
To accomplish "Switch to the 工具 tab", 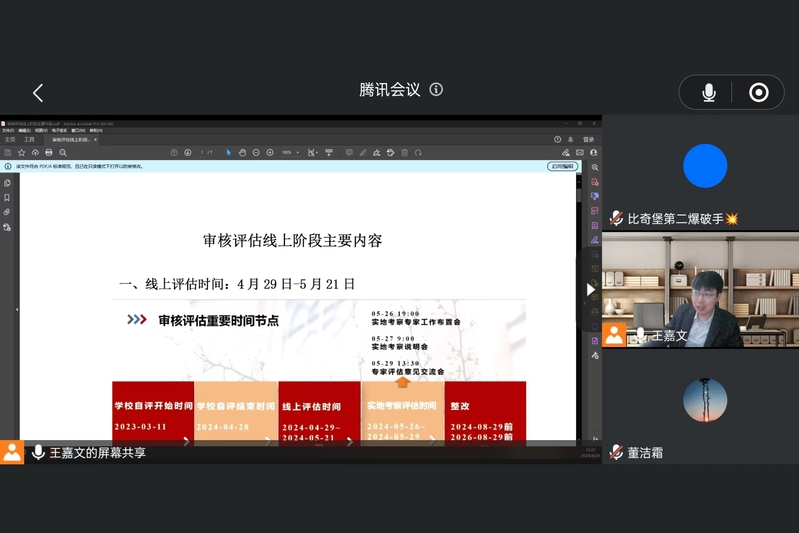I will [x=30, y=139].
